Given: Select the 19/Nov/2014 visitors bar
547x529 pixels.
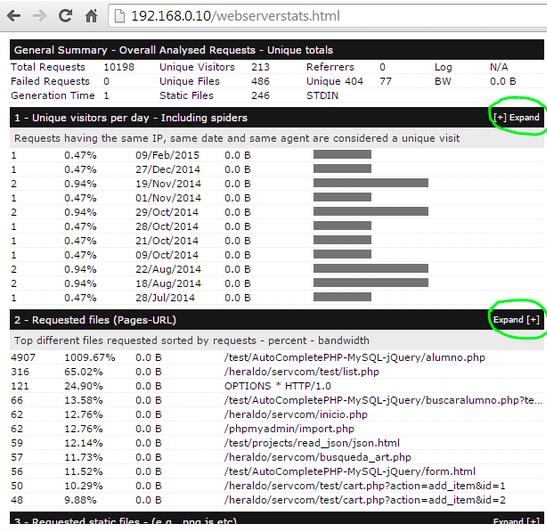Looking at the screenshot, I should pos(371,183).
